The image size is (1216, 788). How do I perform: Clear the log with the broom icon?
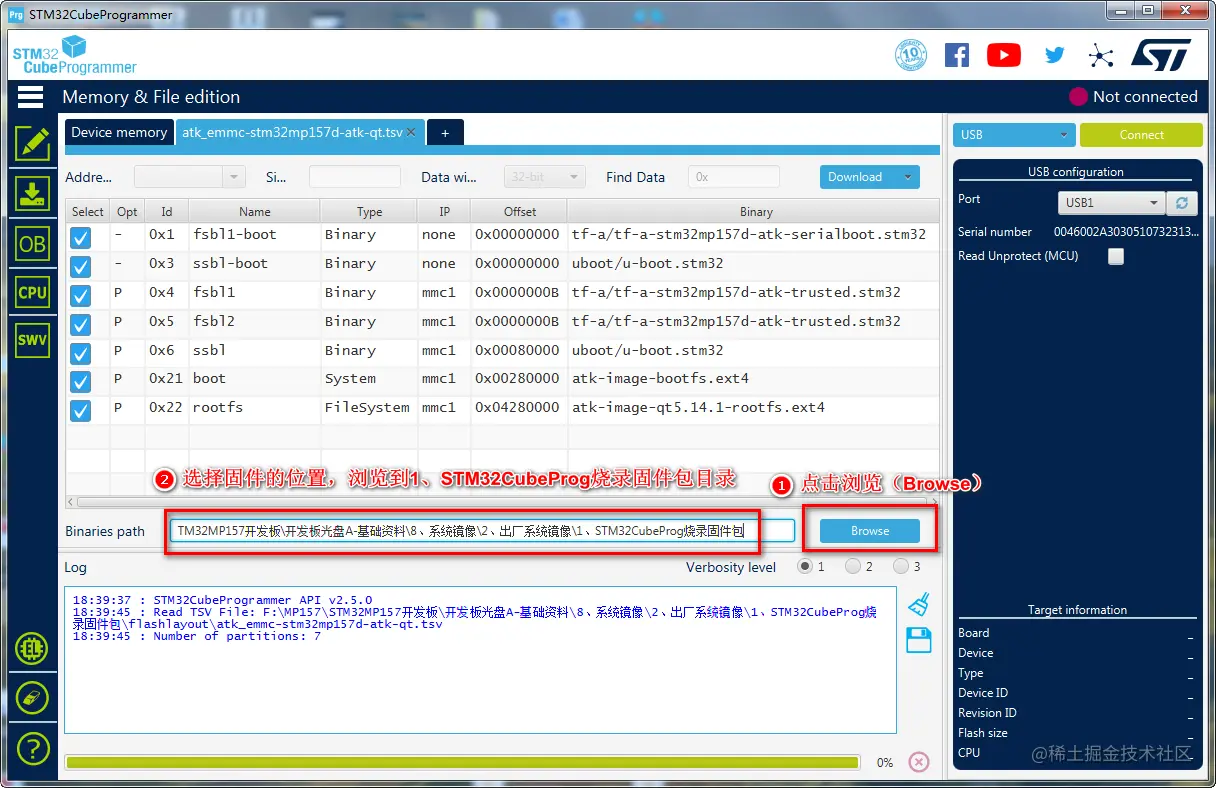[x=919, y=603]
